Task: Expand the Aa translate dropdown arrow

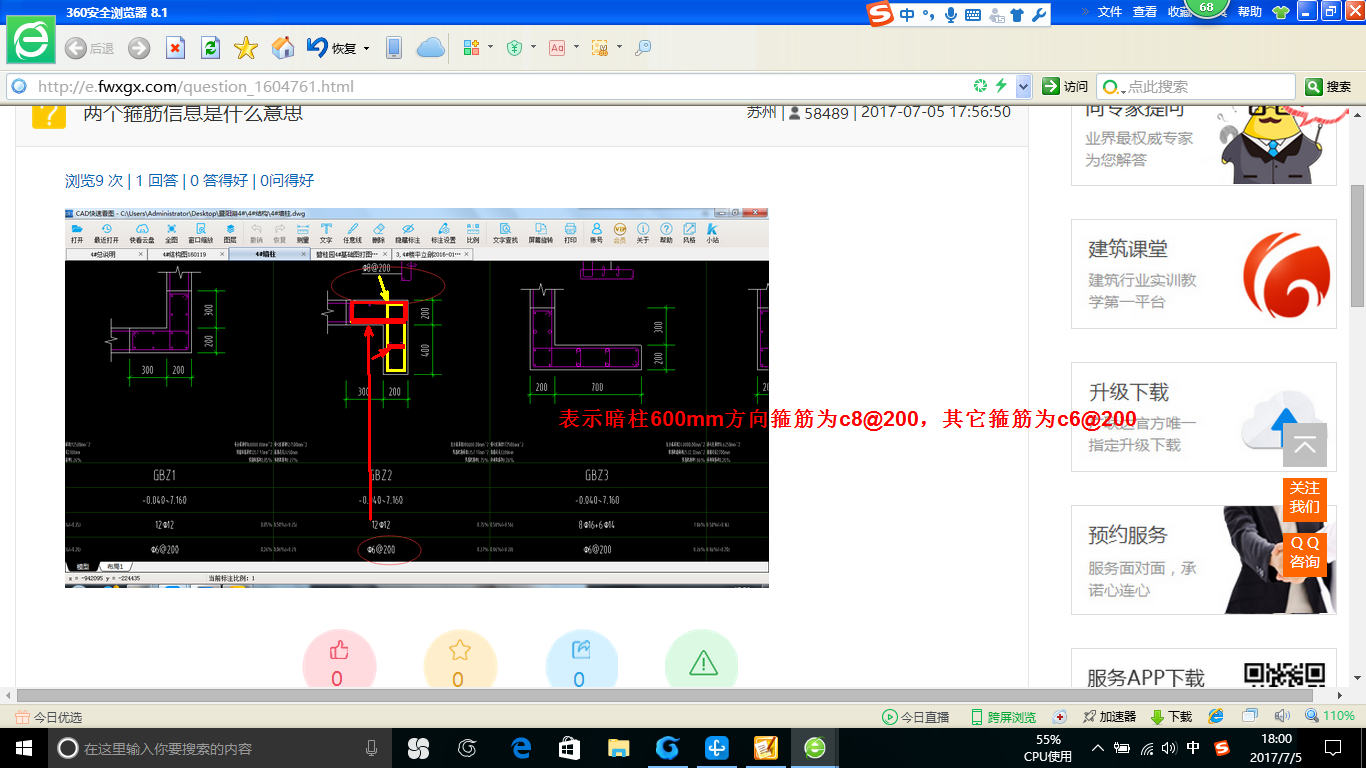Action: click(x=576, y=47)
